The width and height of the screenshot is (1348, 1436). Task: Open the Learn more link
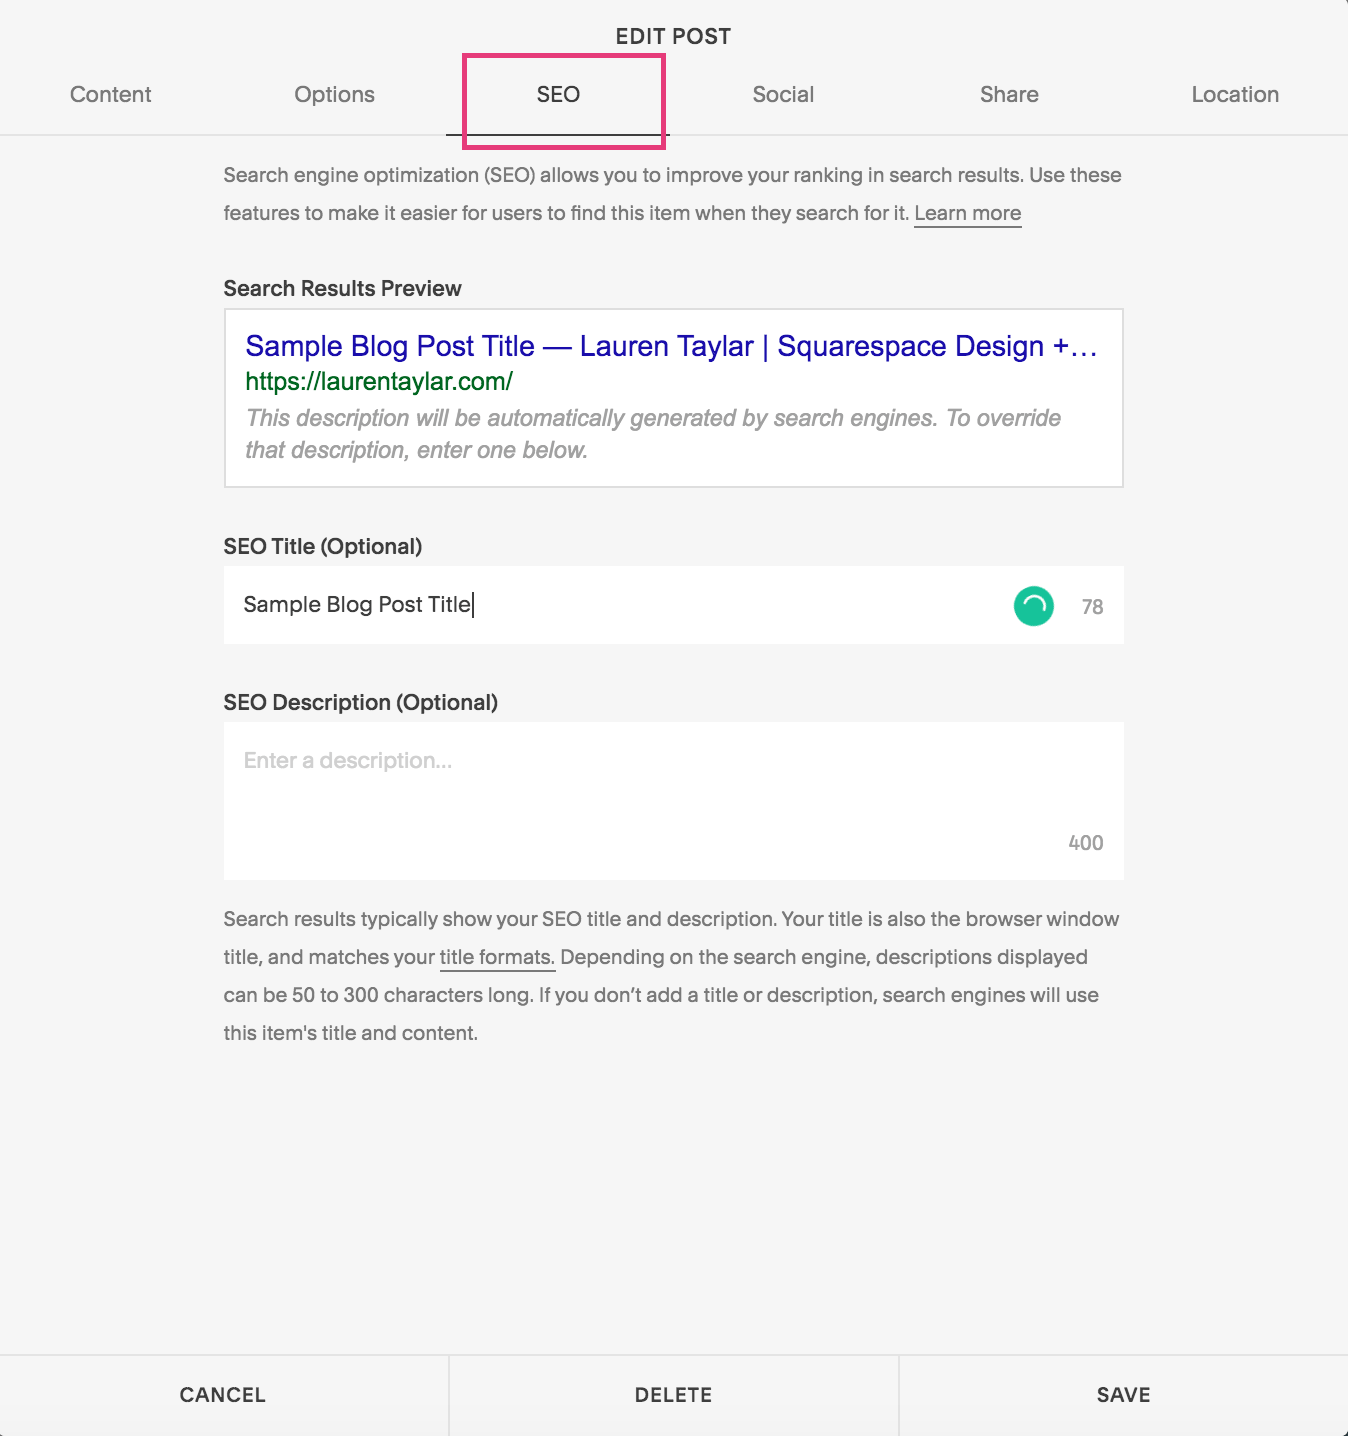(967, 212)
